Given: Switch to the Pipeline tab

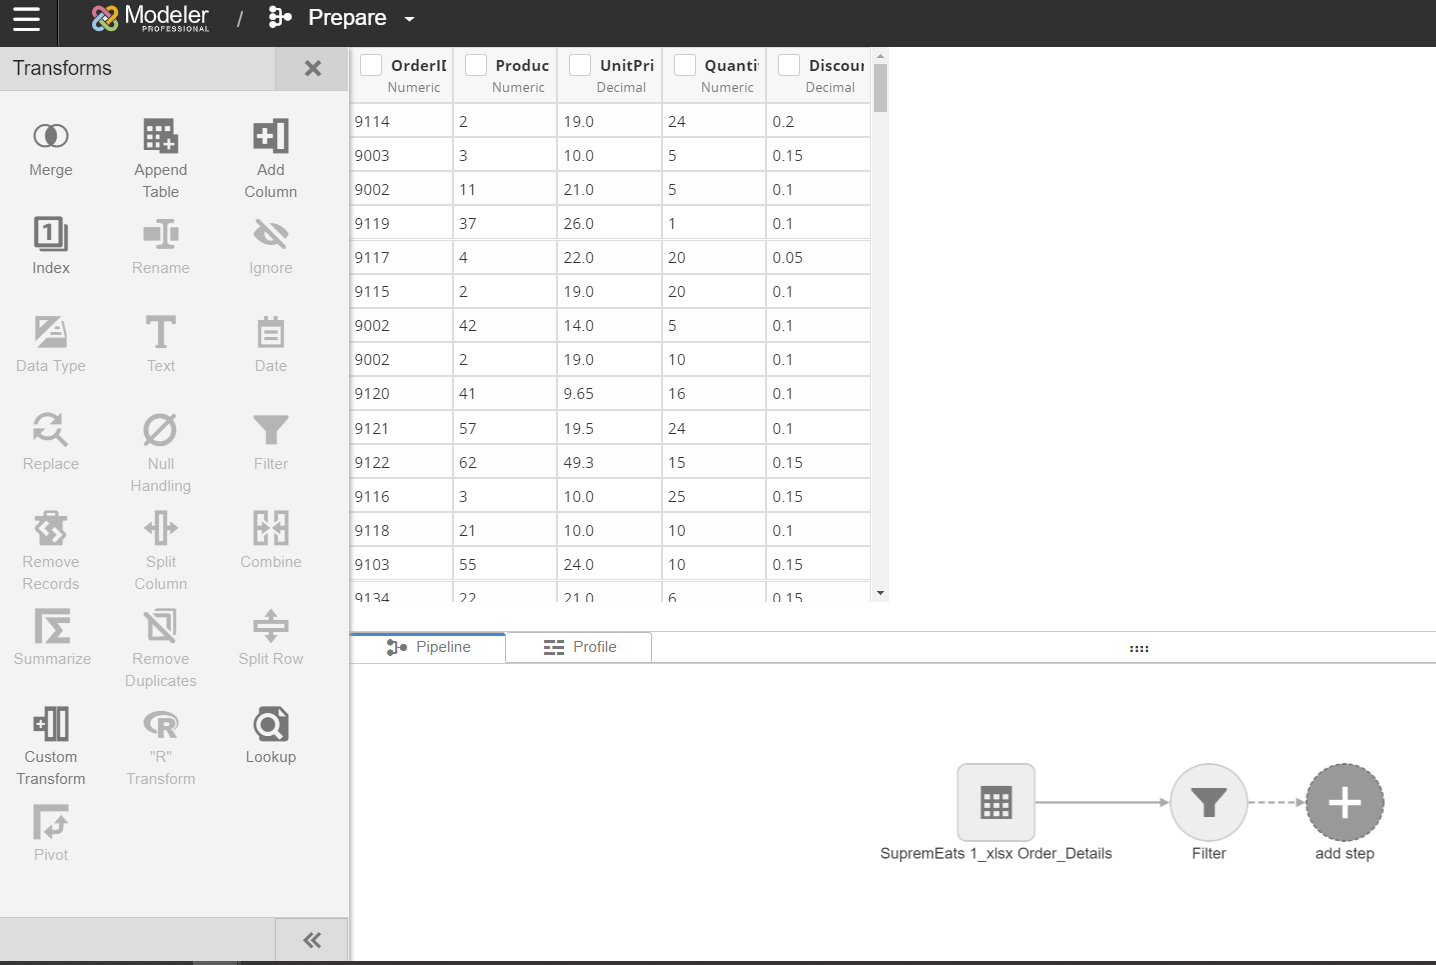Looking at the screenshot, I should click(x=428, y=647).
